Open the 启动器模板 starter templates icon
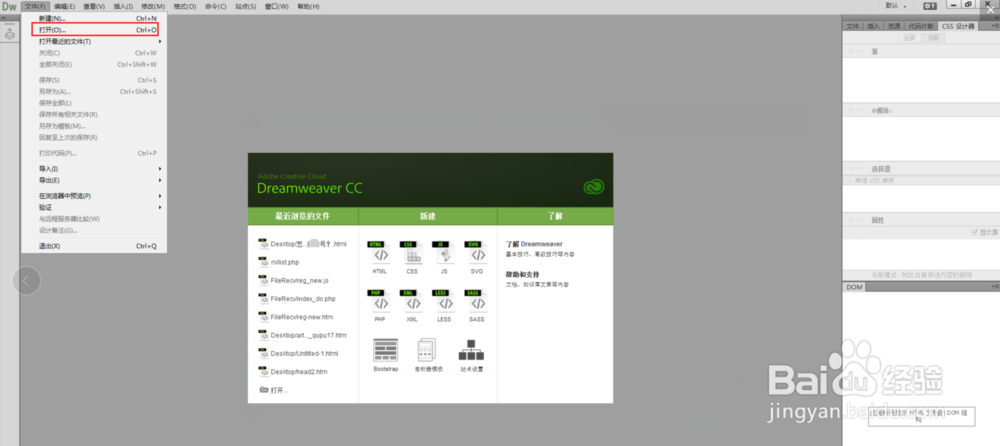Image resolution: width=1000 pixels, height=446 pixels. pyautogui.click(x=426, y=350)
